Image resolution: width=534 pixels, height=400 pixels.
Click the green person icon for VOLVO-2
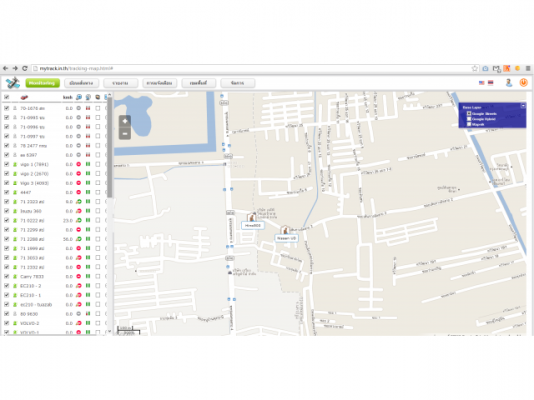tap(15, 323)
